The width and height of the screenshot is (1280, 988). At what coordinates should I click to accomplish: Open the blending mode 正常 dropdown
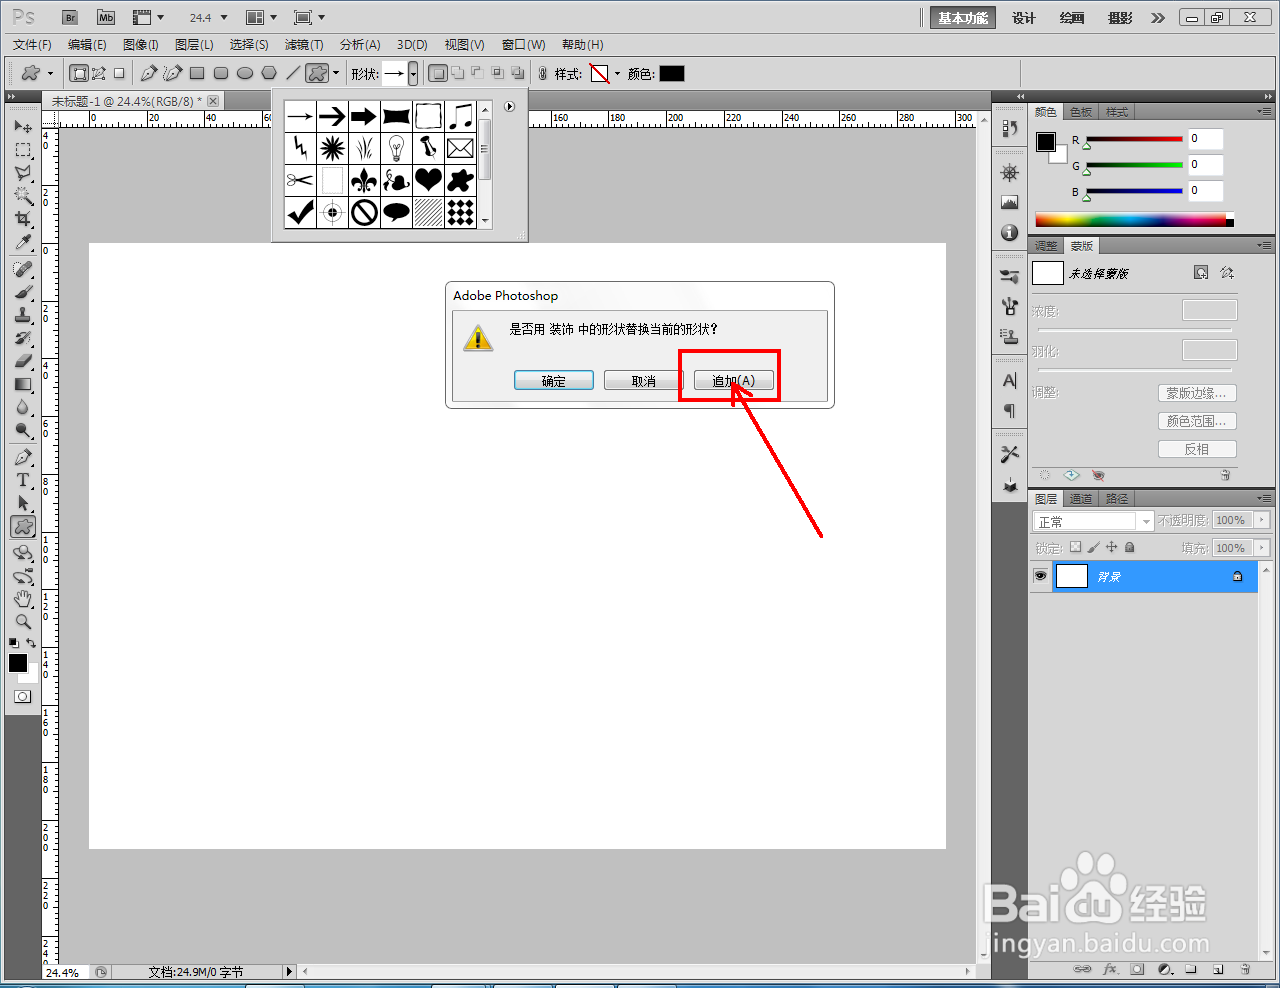pyautogui.click(x=1093, y=521)
